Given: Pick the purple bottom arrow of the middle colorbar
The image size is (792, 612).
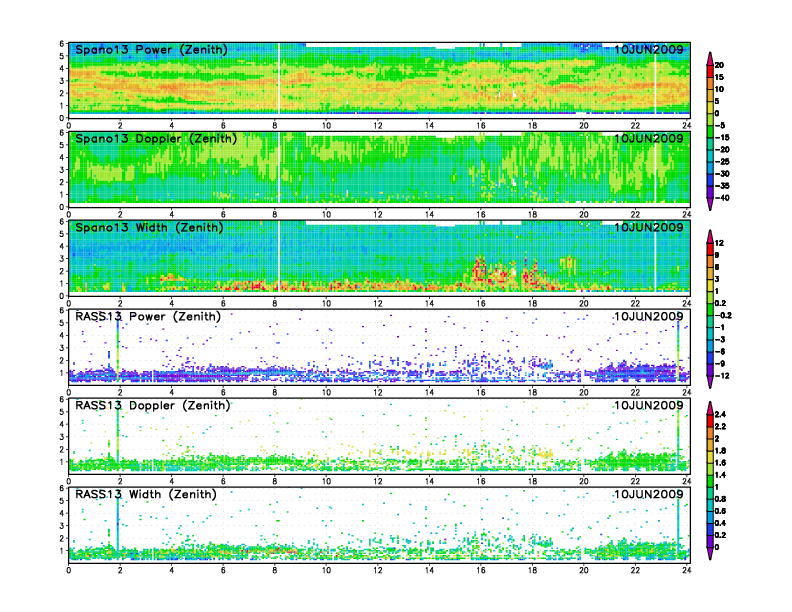Looking at the screenshot, I should click(710, 382).
